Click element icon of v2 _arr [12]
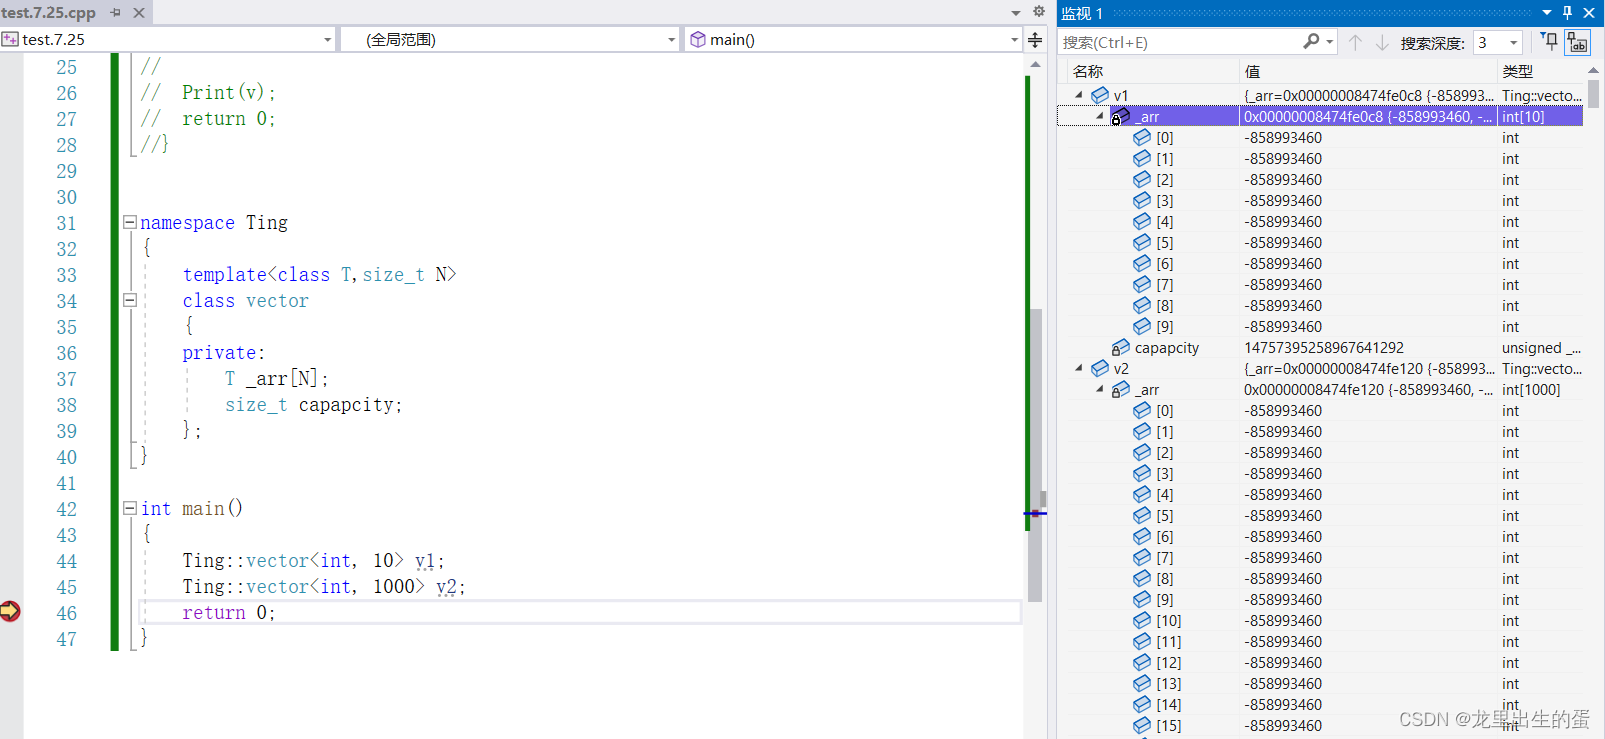 pos(1142,662)
